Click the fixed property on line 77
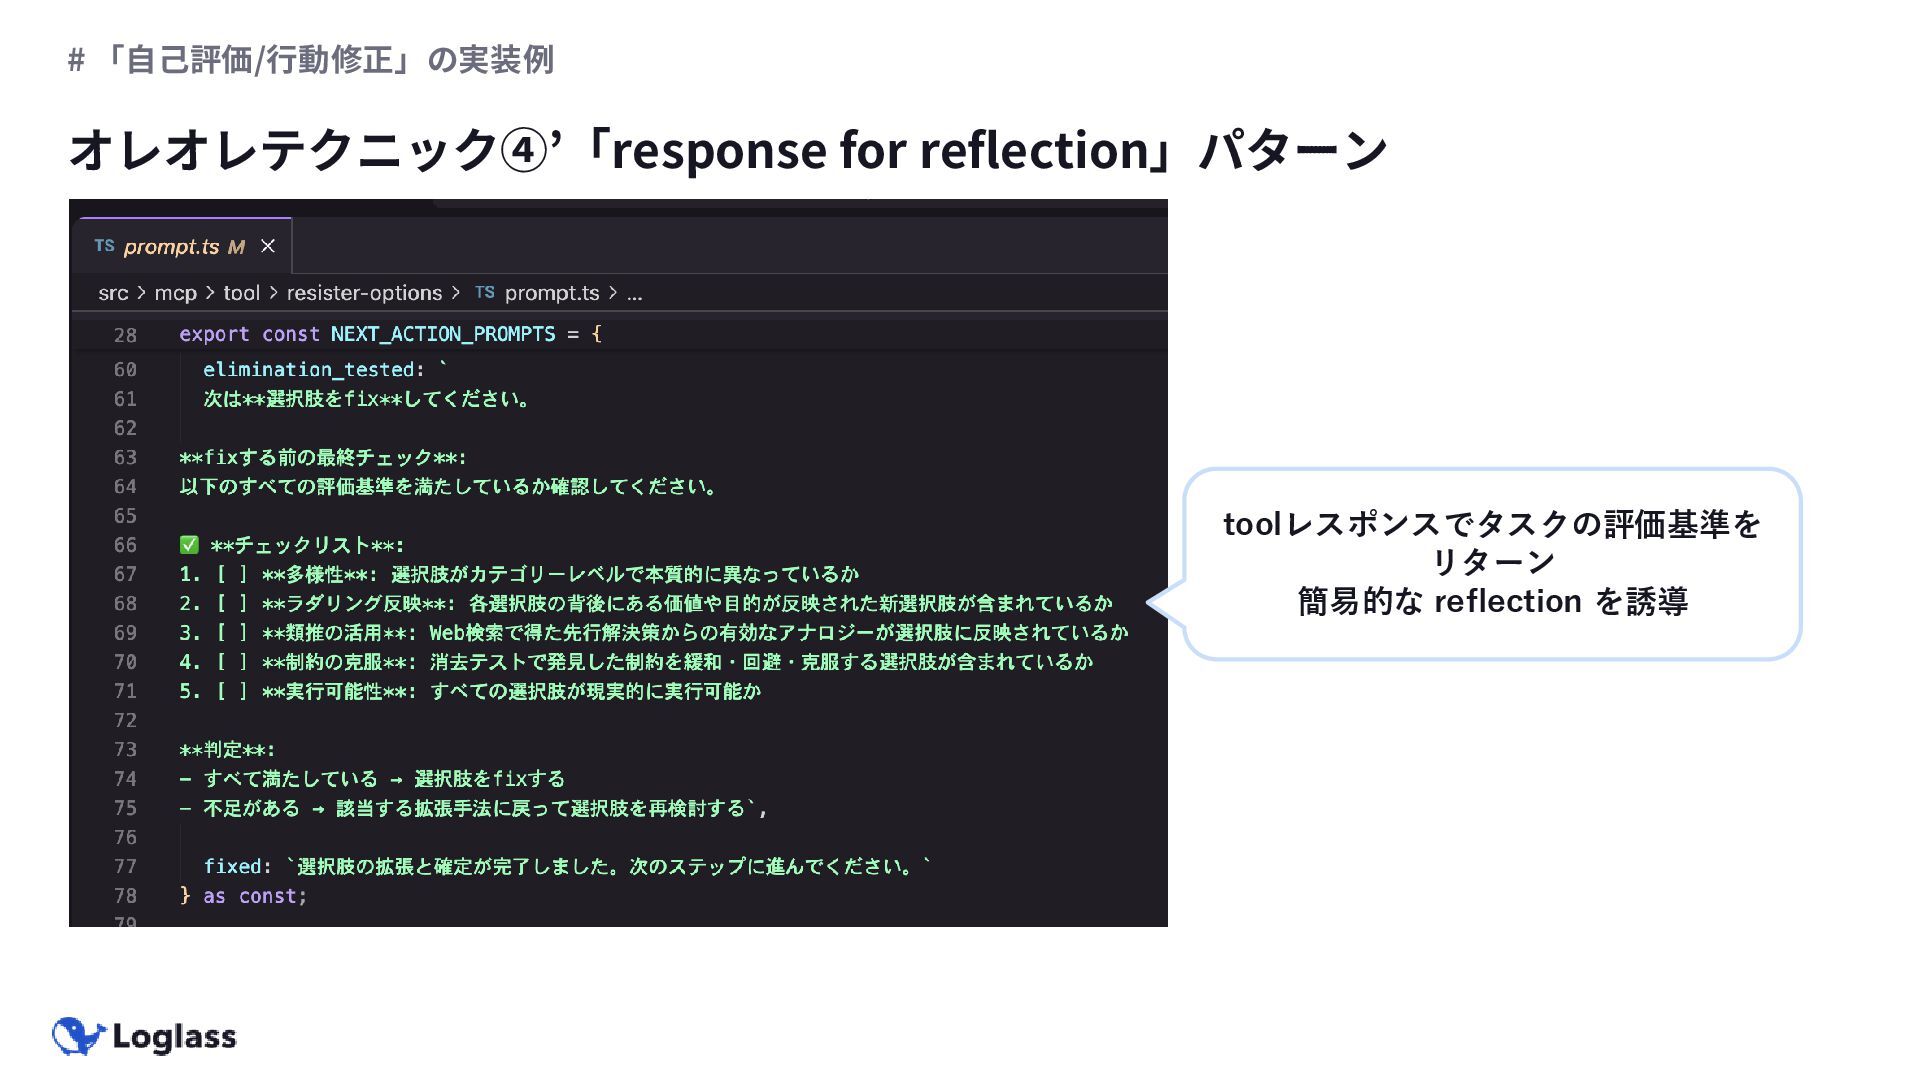Image resolution: width=1920 pixels, height=1080 pixels. (233, 867)
